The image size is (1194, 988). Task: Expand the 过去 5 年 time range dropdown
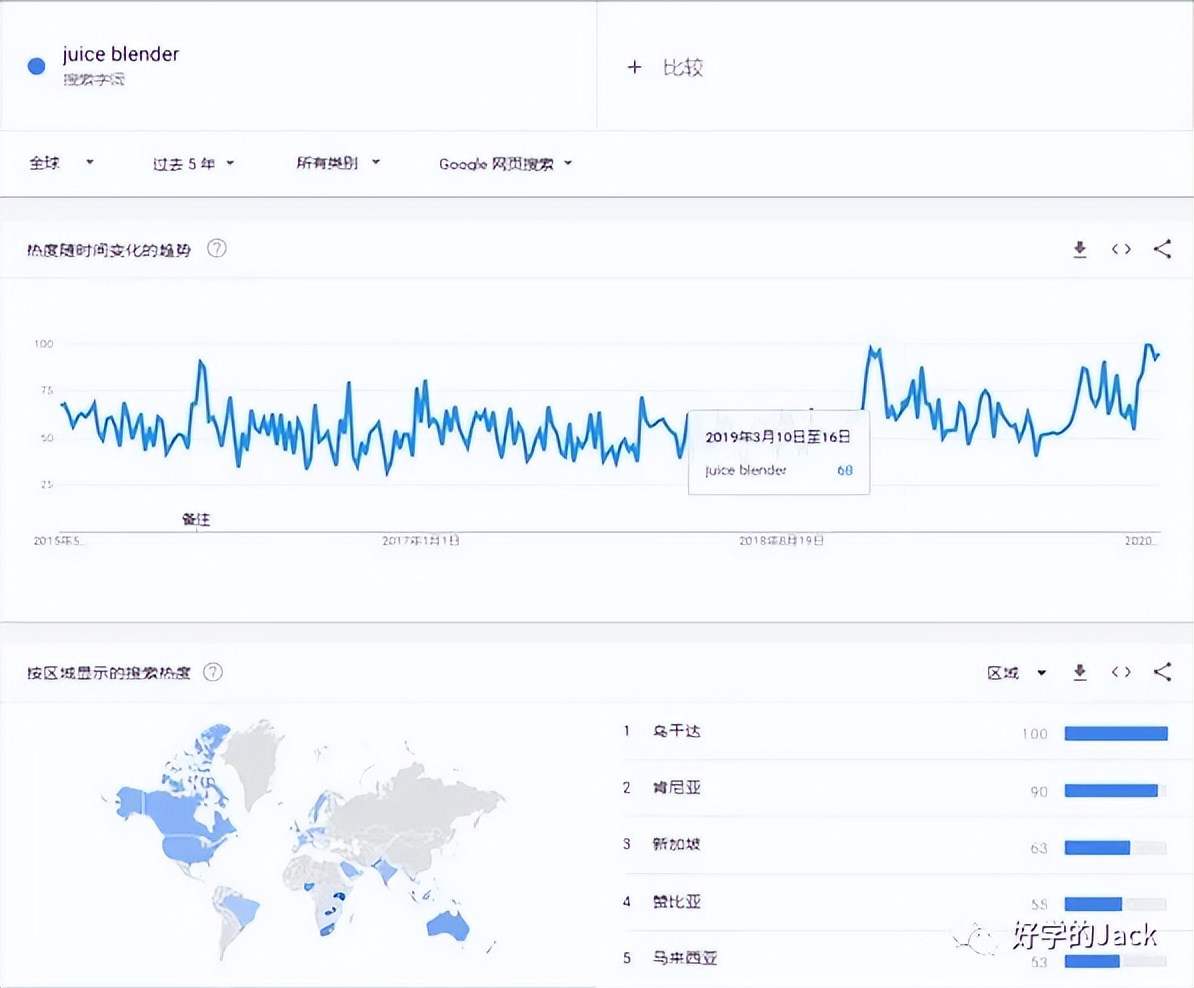pos(193,164)
